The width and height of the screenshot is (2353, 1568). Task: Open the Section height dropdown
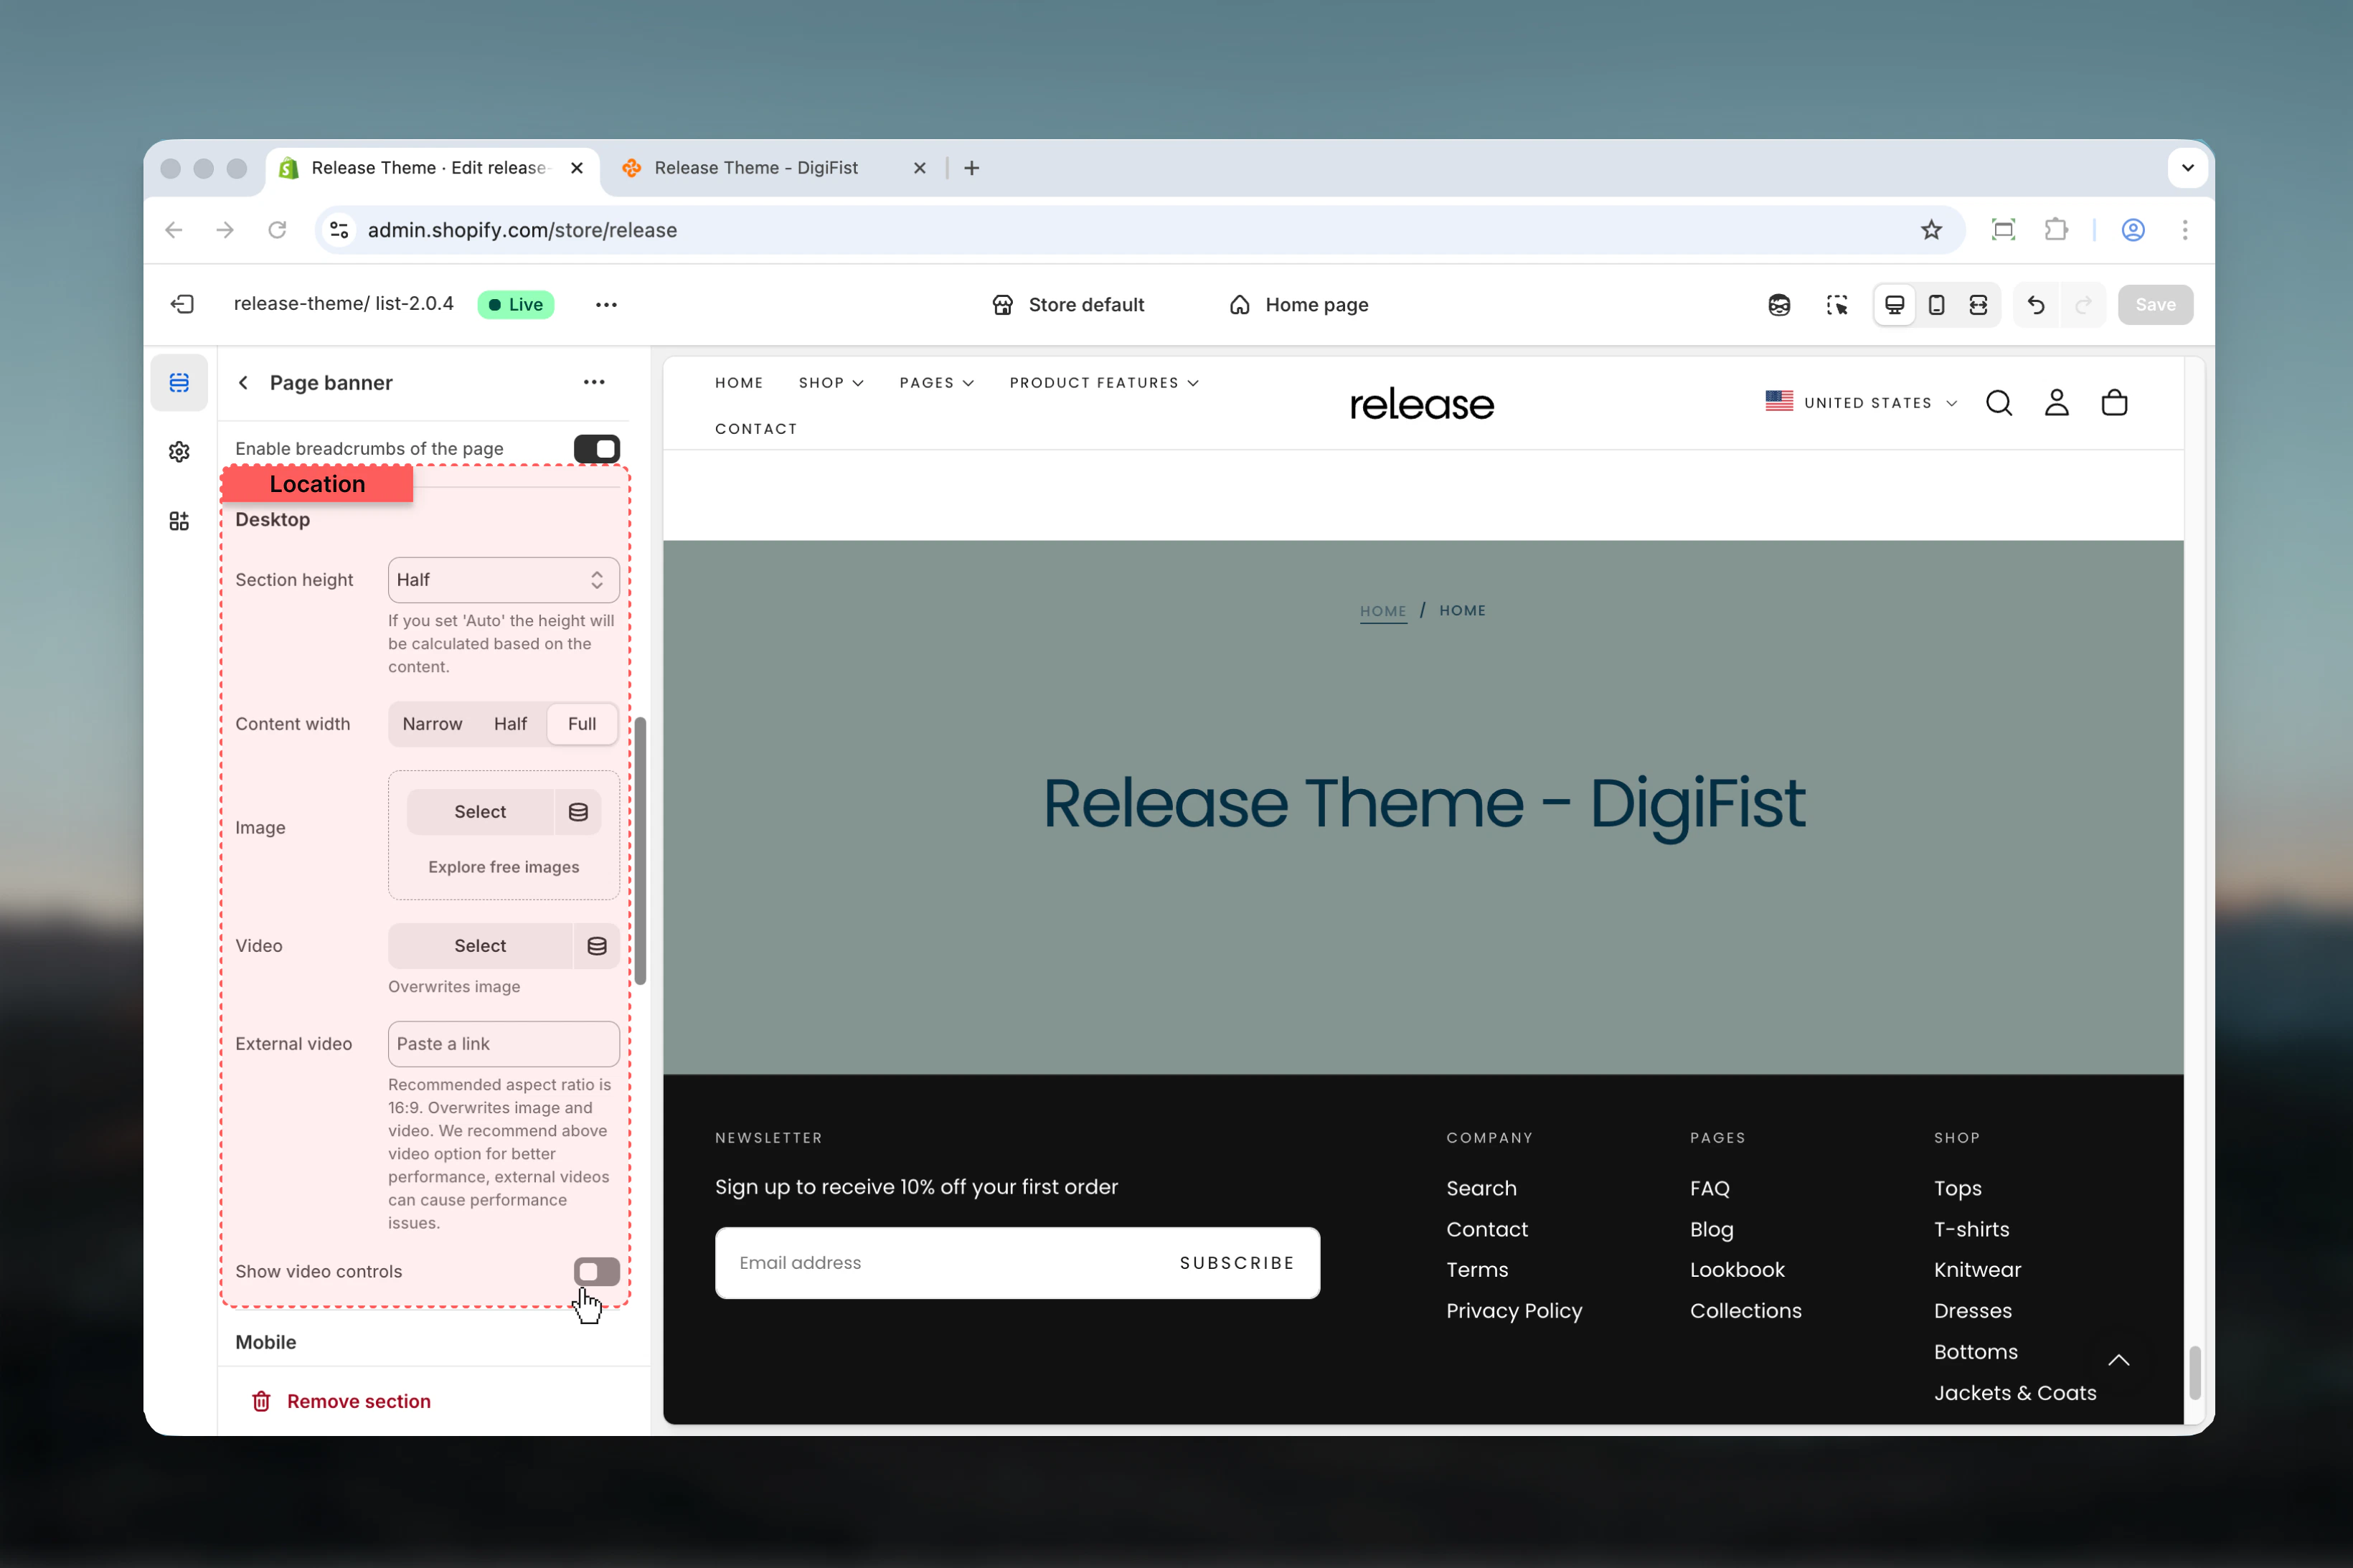[503, 580]
